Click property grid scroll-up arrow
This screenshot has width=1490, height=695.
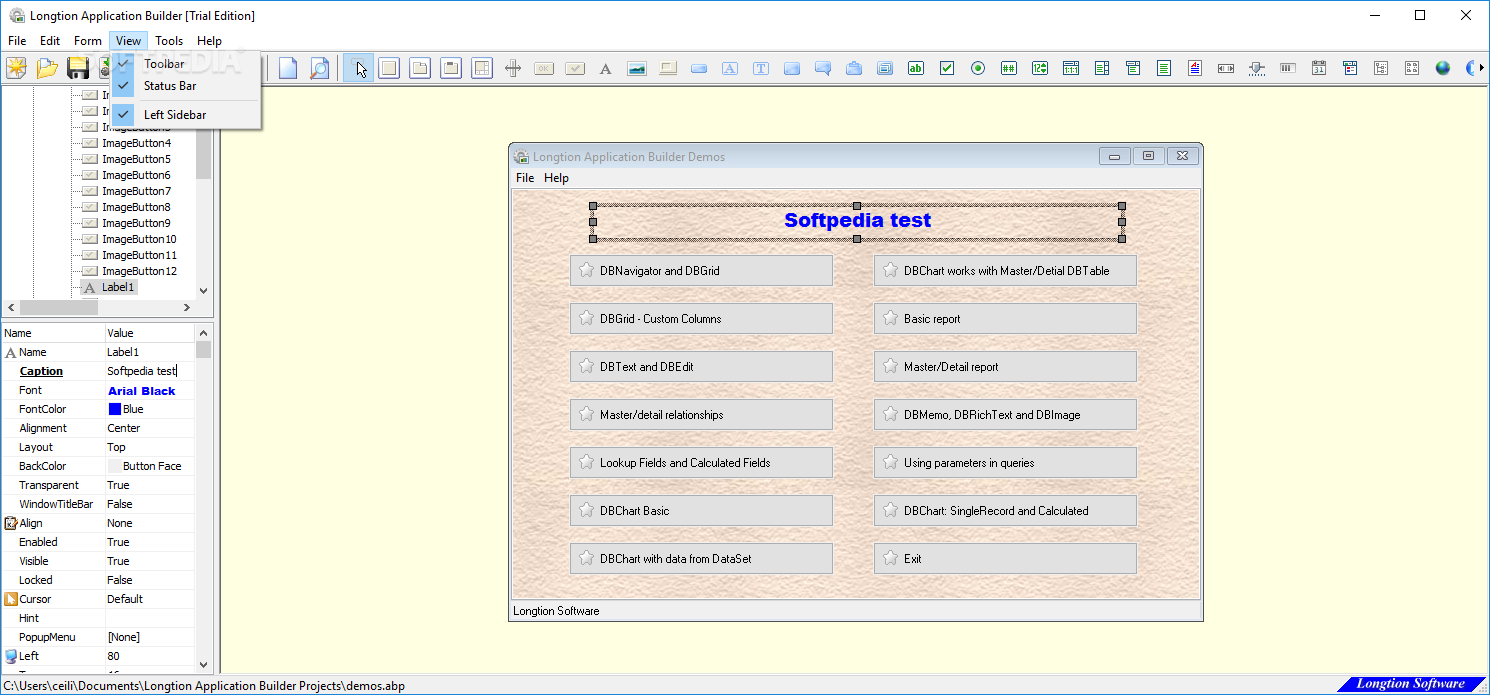(x=204, y=332)
